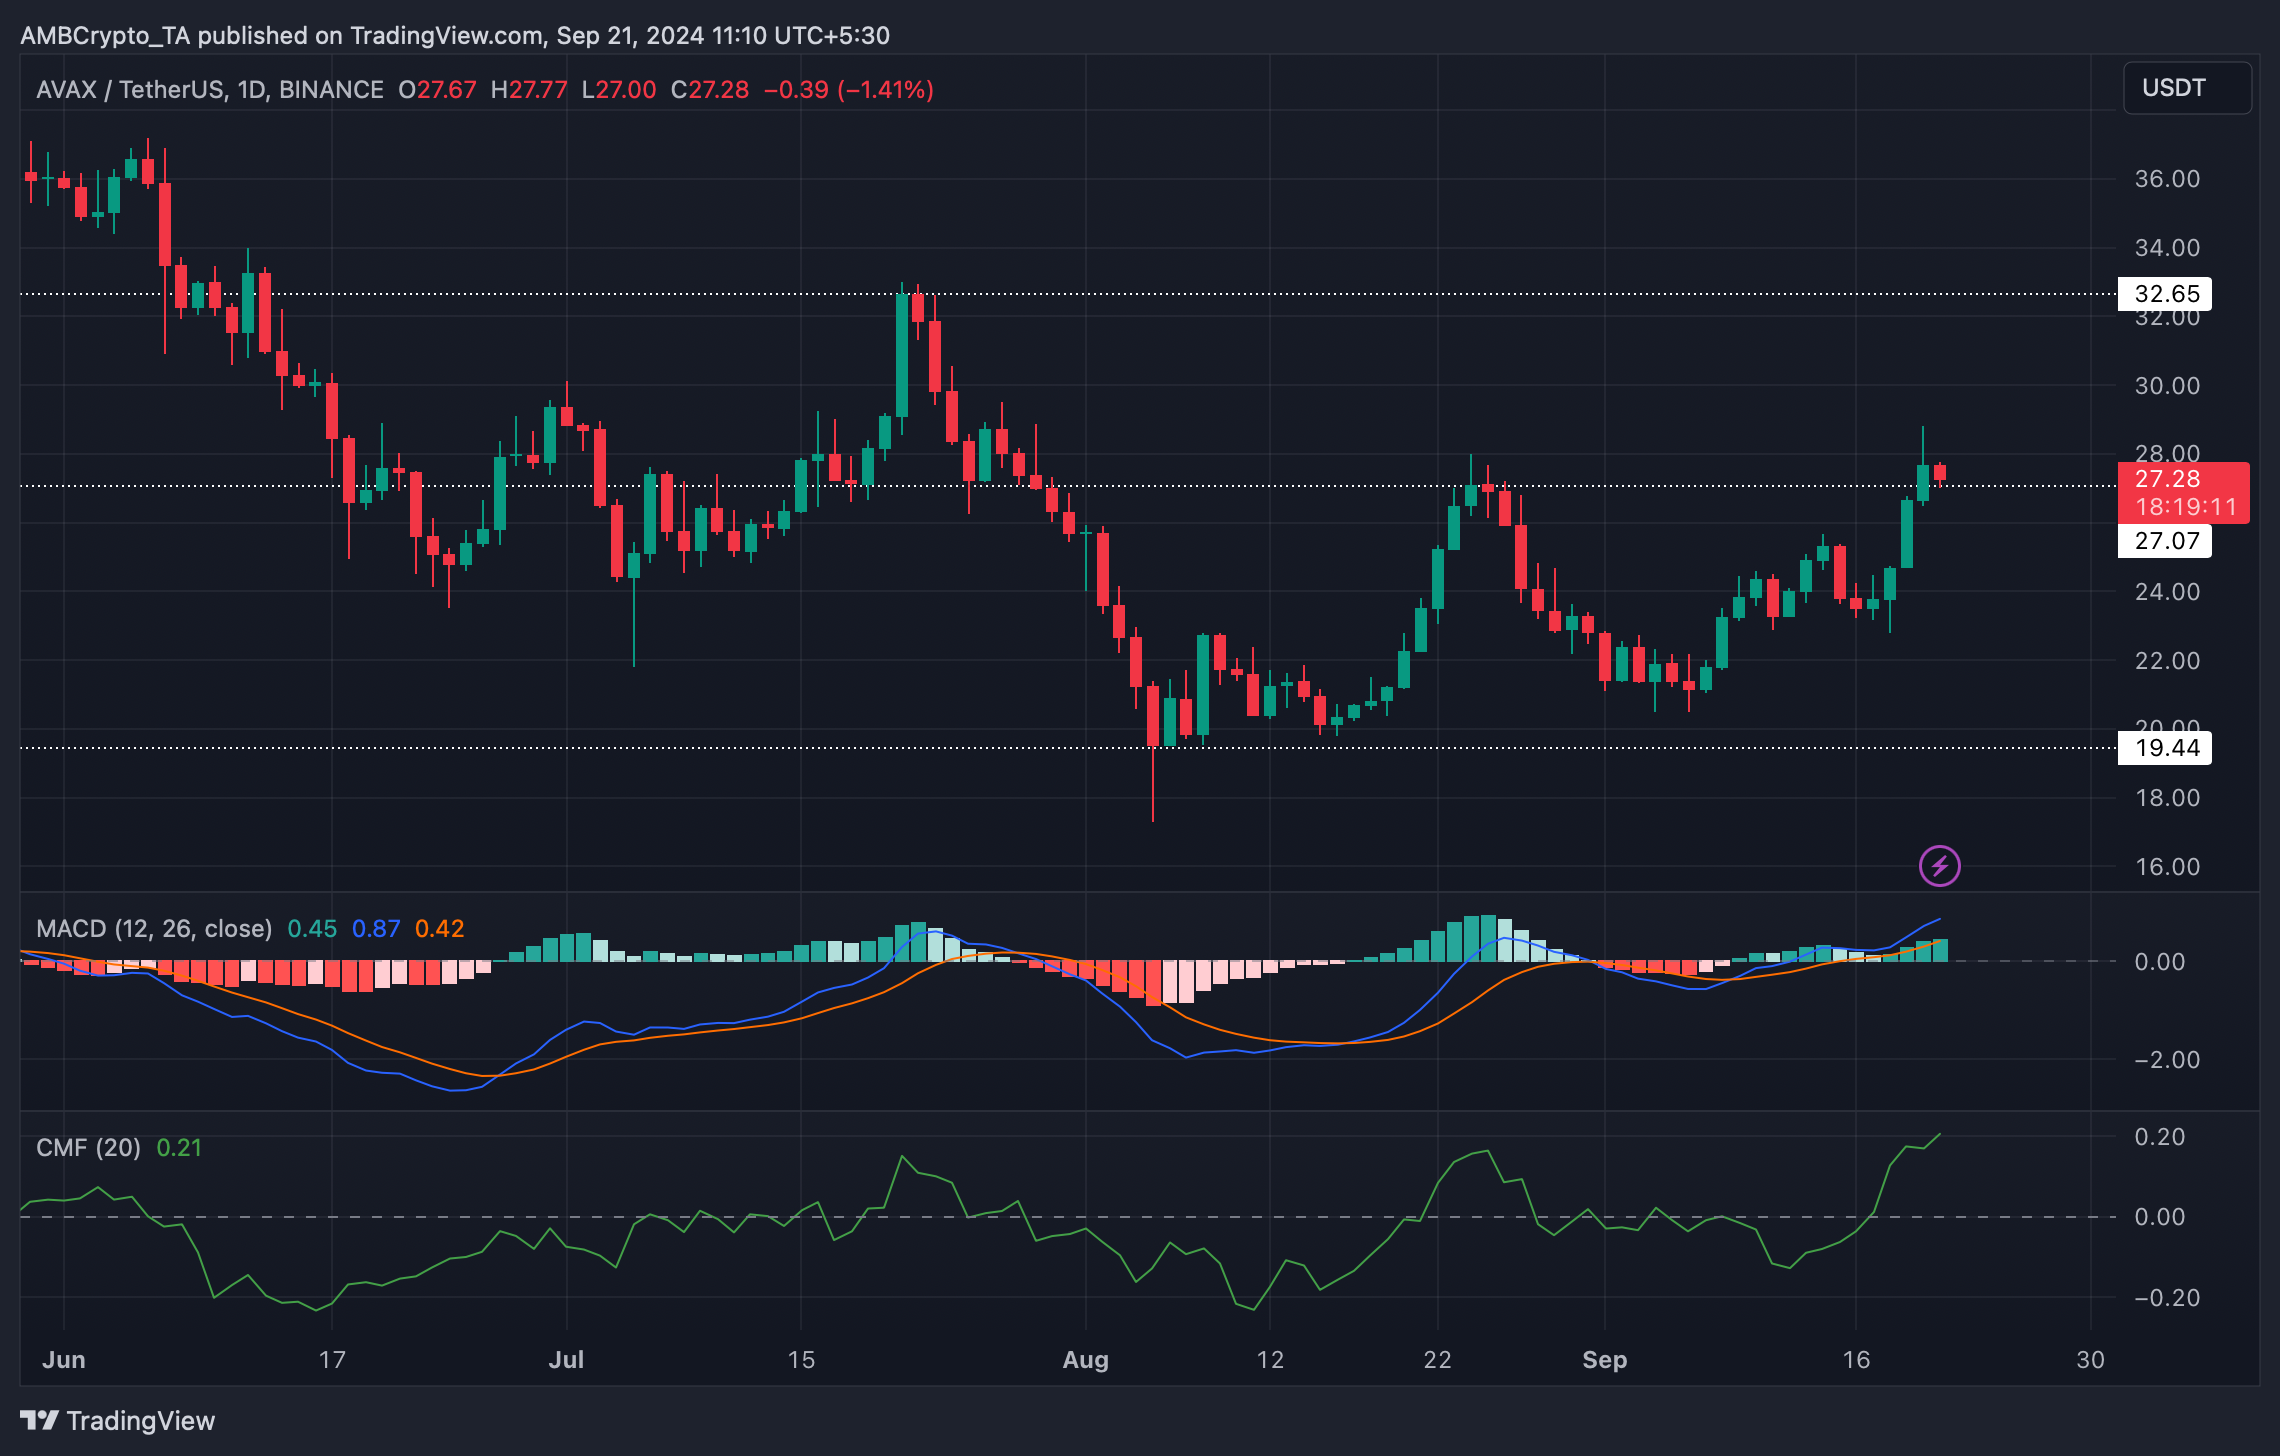Click the 30.00 price axis label
2280x1456 pixels.
click(x=2167, y=386)
